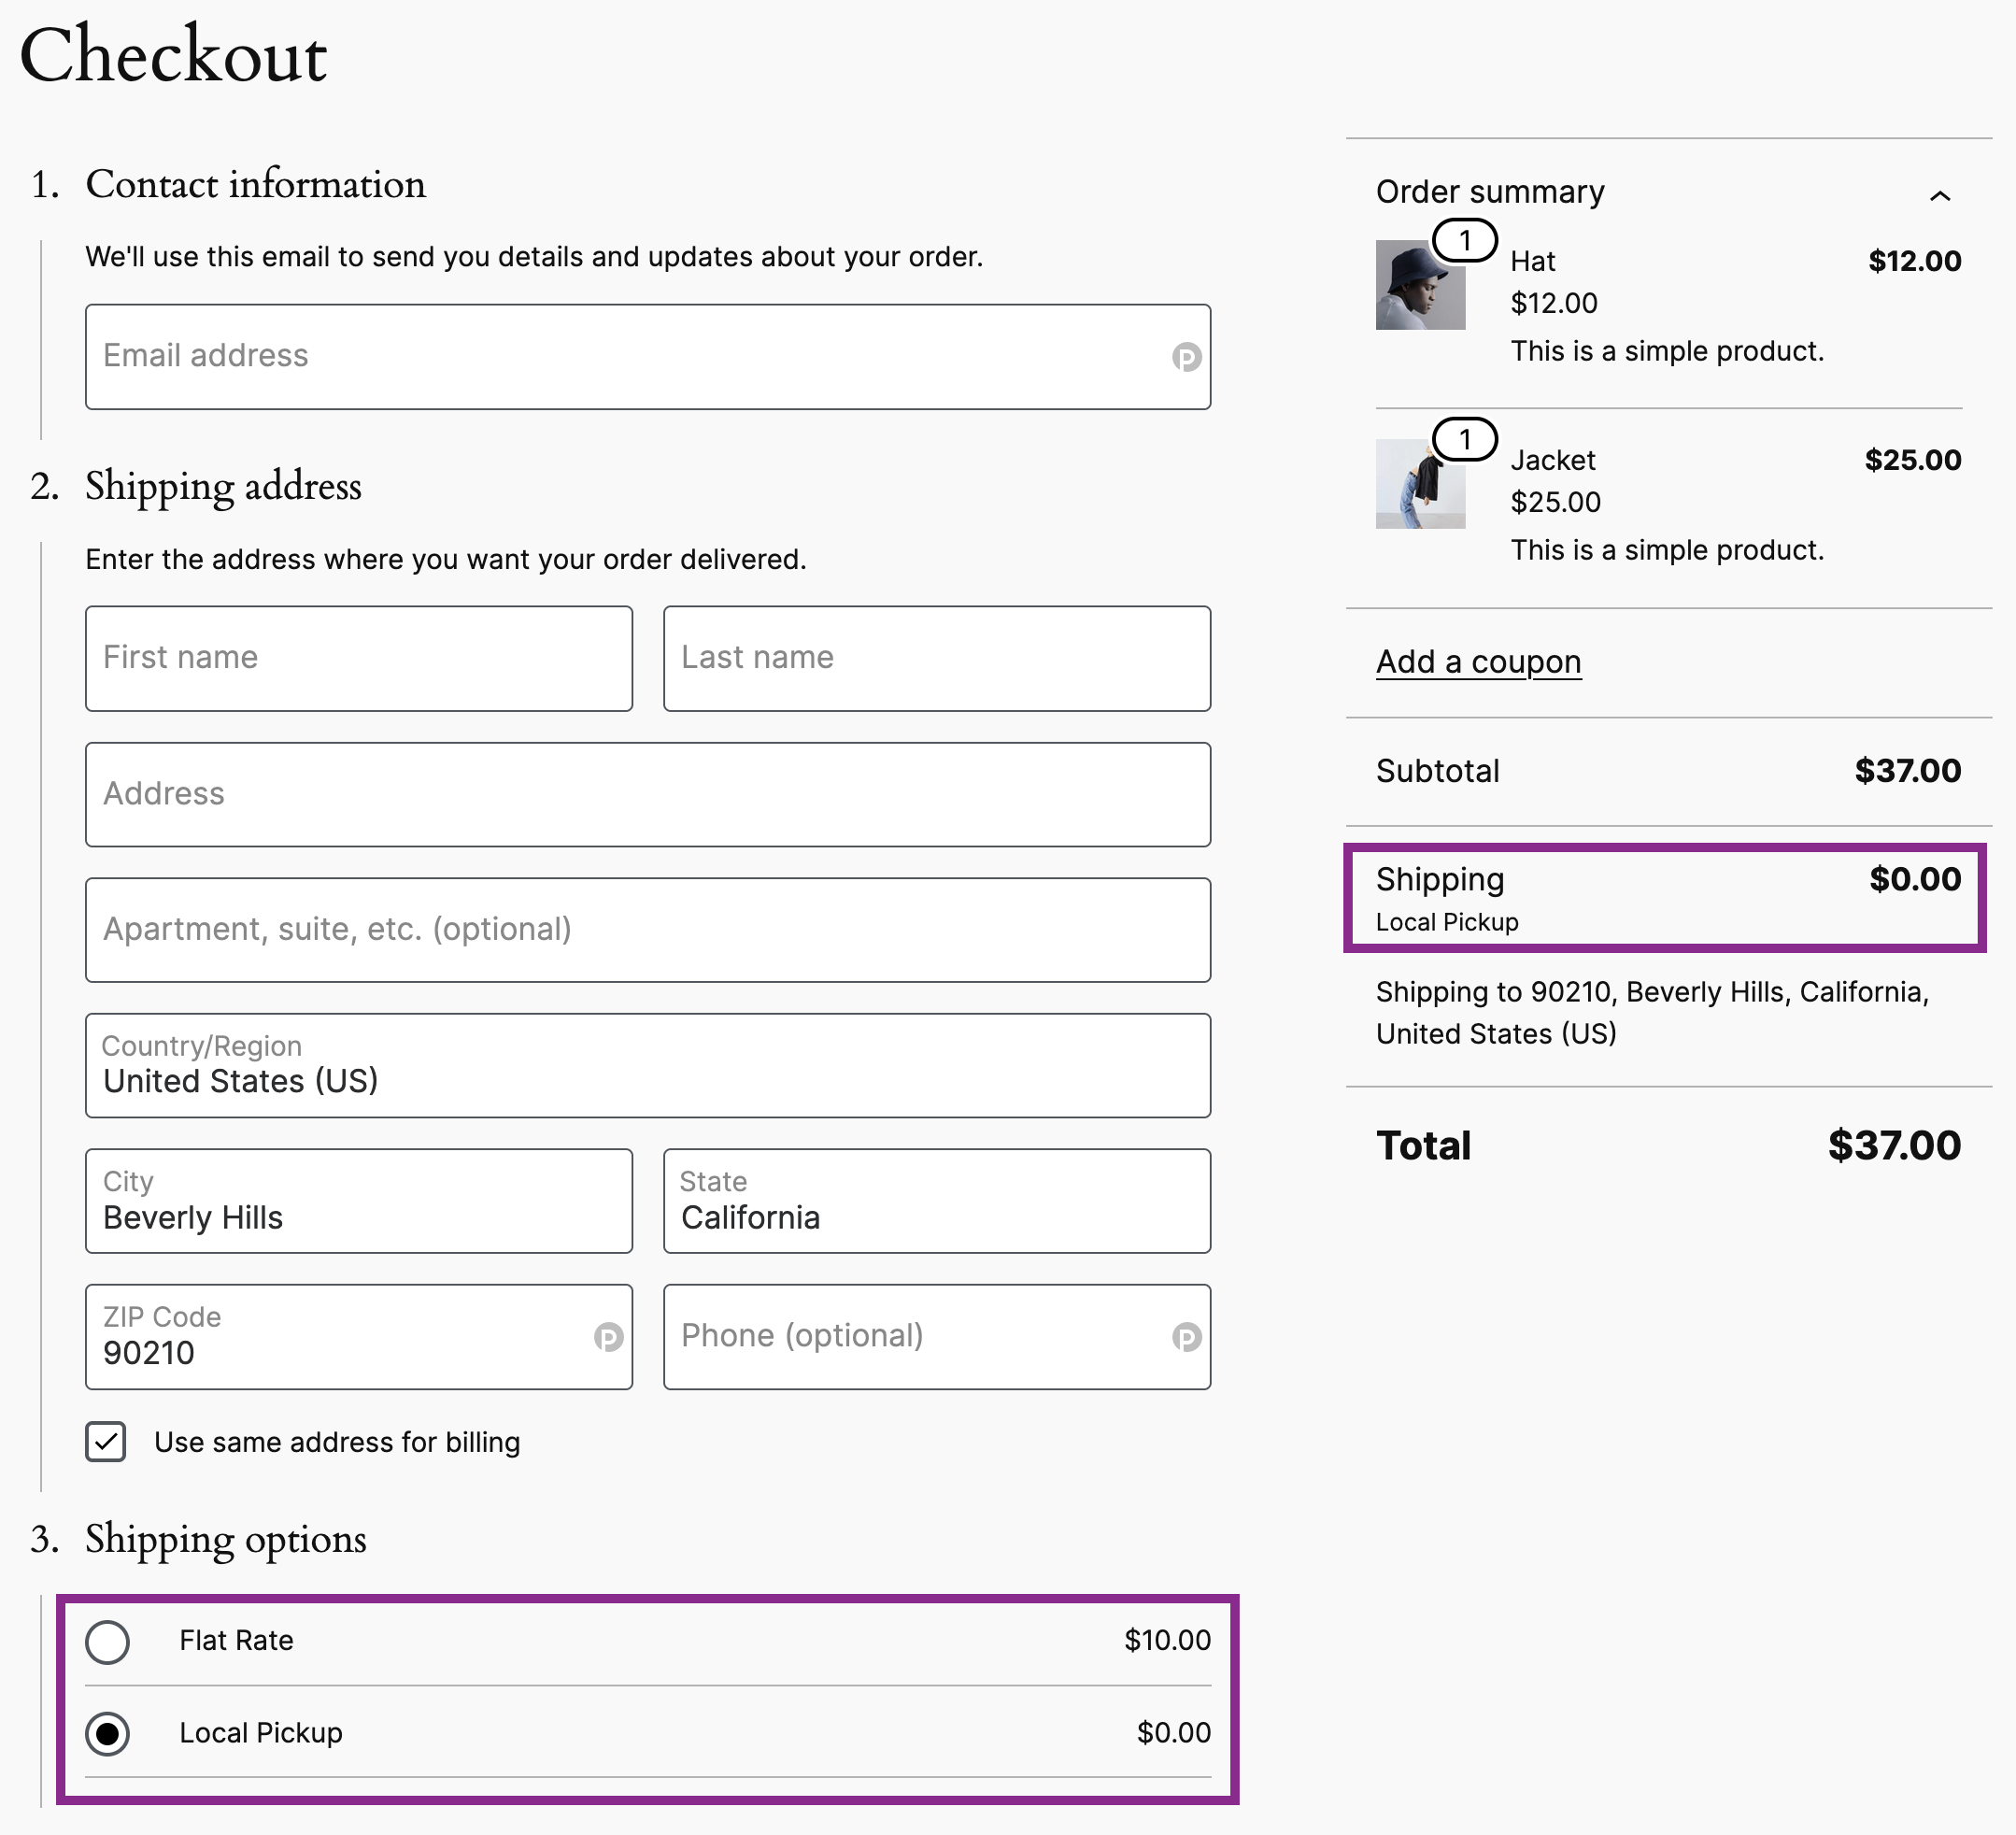Uncheck Use same address for billing

point(106,1443)
